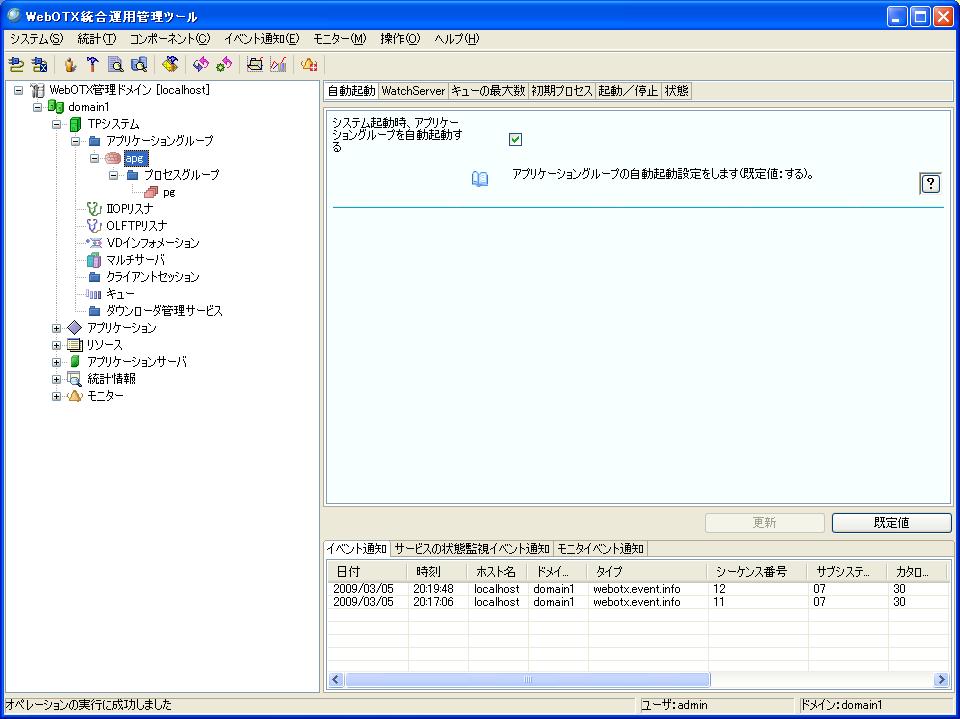Toggle the auto-start application group checkbox

coord(516,139)
